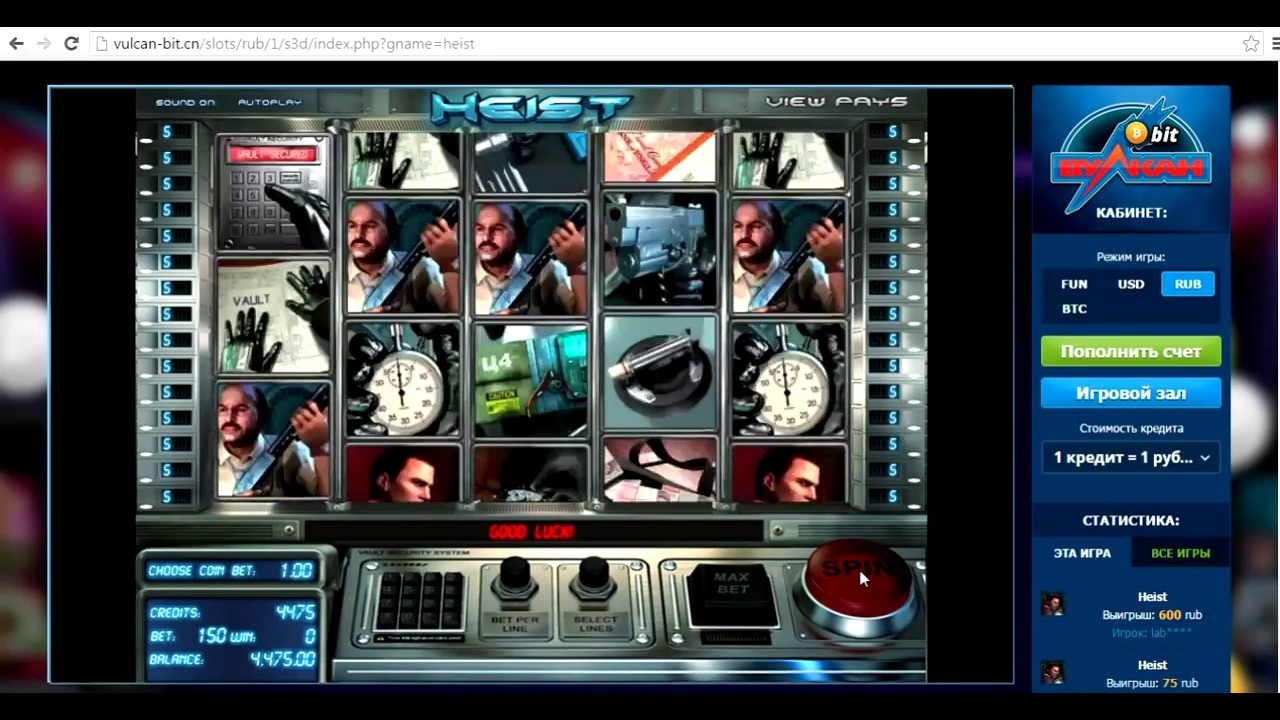Viewport: 1280px width, 720px height.
Task: Click the green Пополнить счет button
Action: click(x=1131, y=352)
